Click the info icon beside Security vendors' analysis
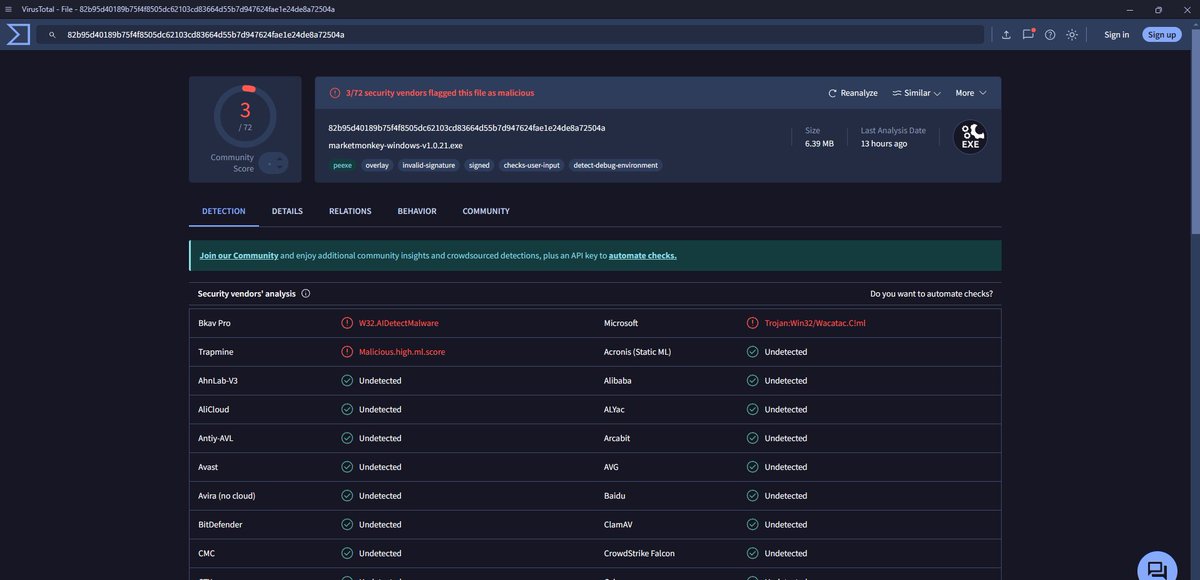The height and width of the screenshot is (580, 1200). click(x=306, y=293)
